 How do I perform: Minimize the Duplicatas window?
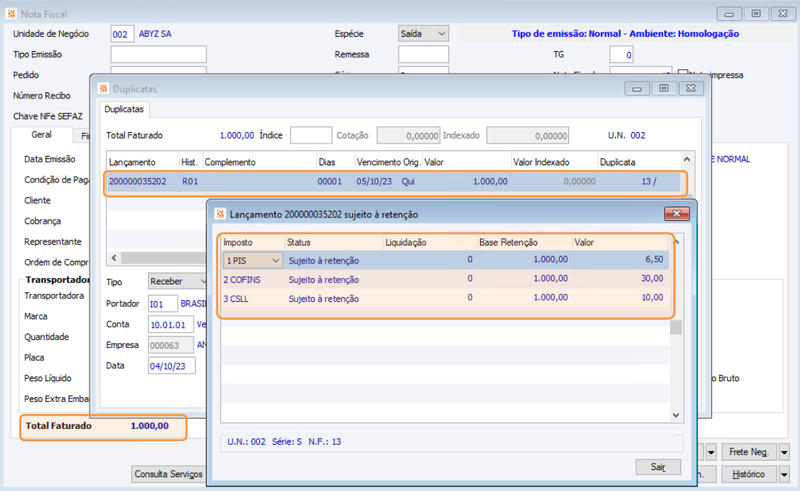click(x=637, y=88)
